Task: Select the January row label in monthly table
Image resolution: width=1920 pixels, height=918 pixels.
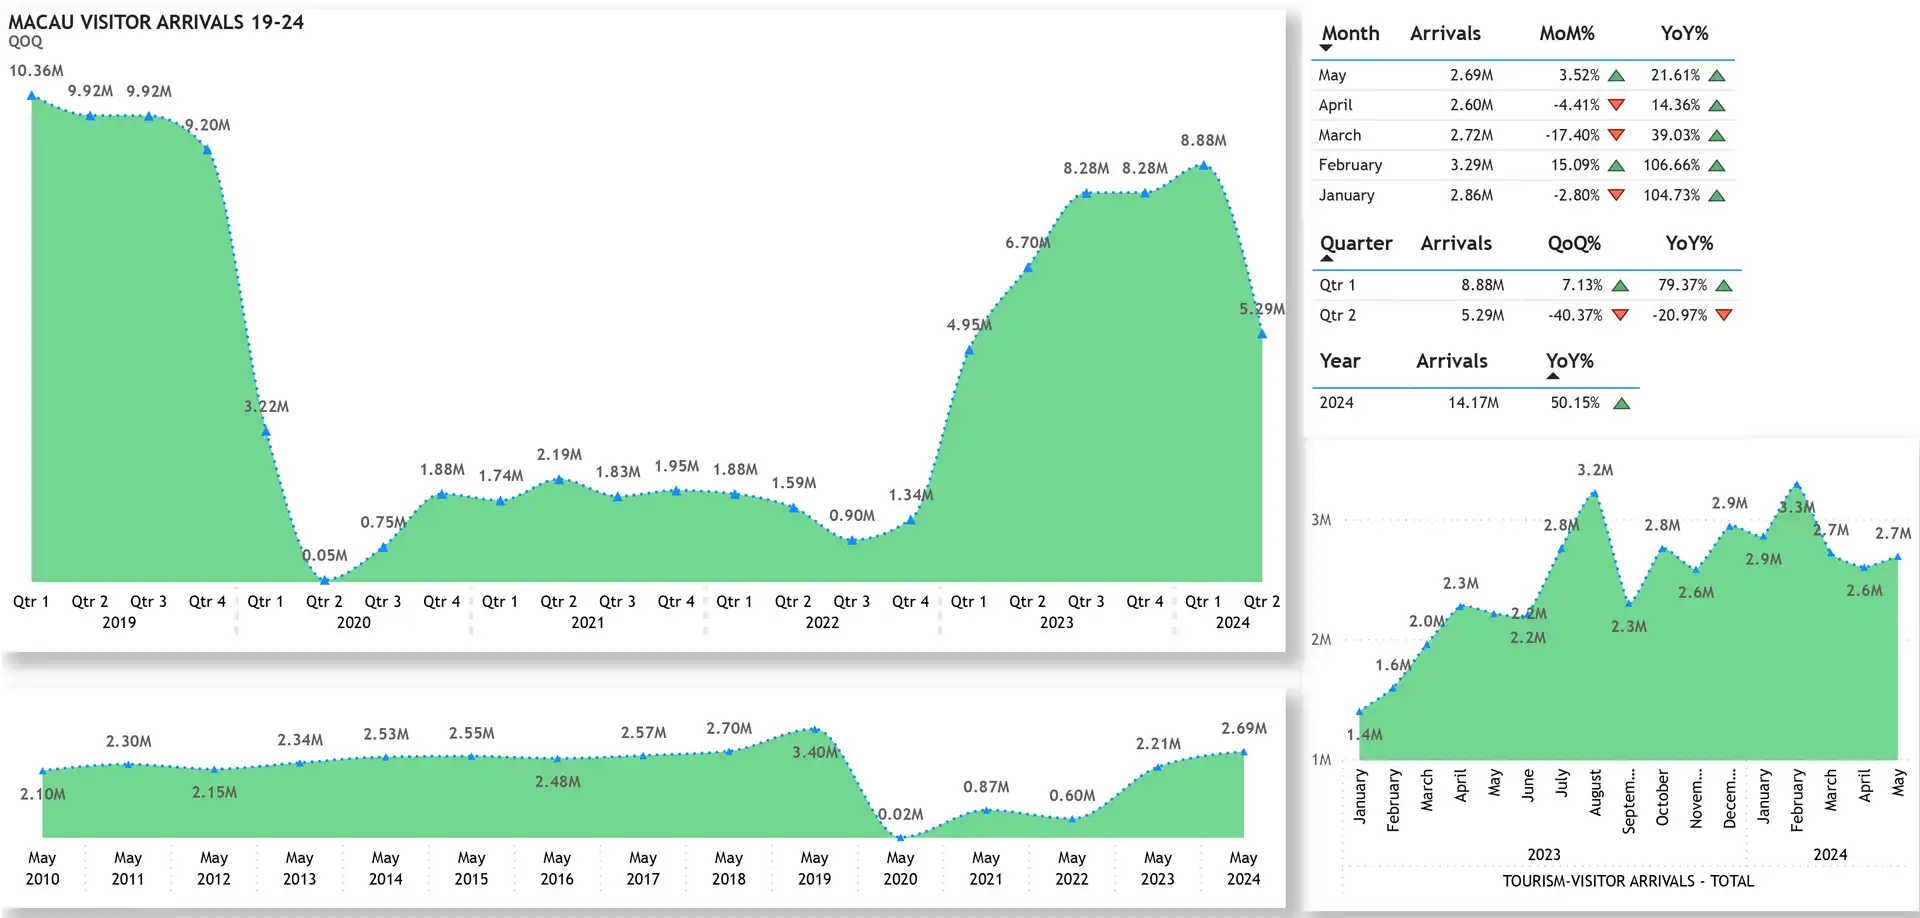Action: pos(1346,195)
